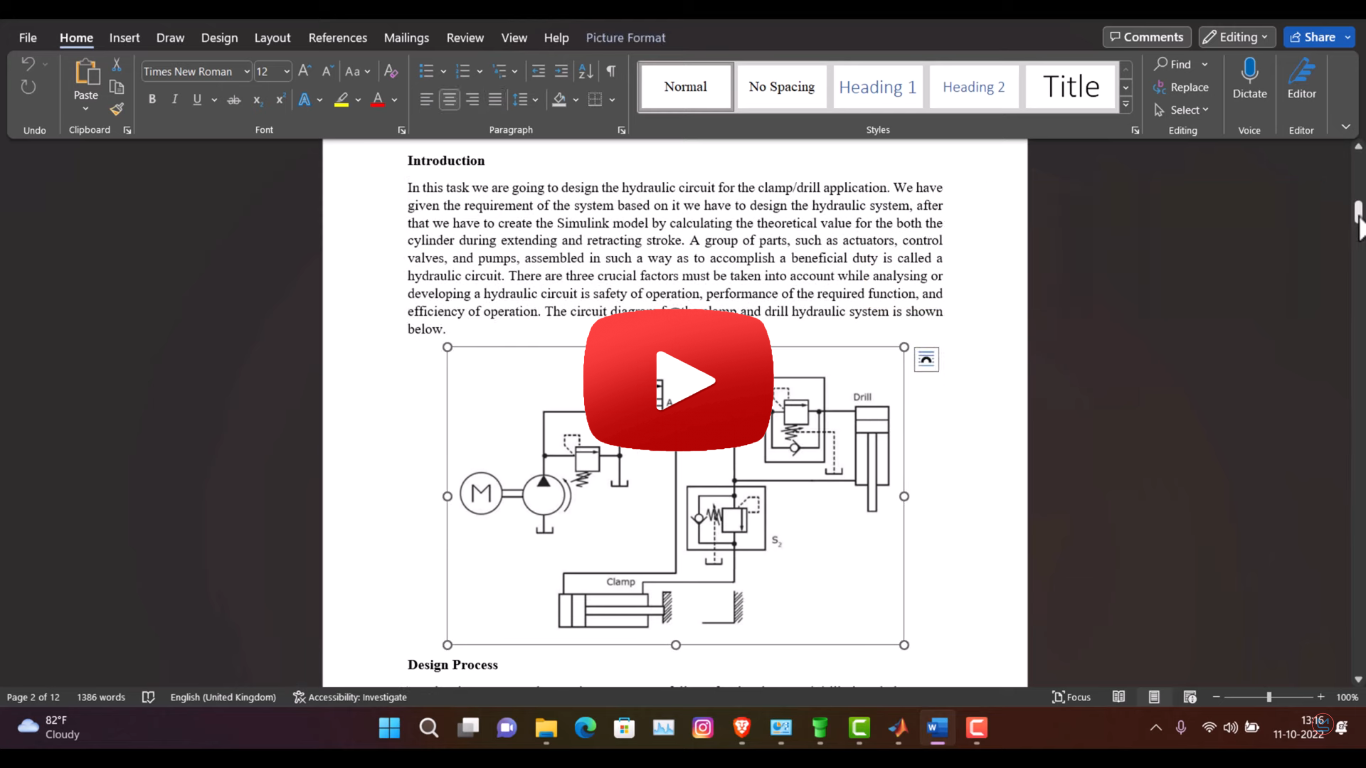Open Windows Start menu
Viewport: 1366px width, 768px height.
[x=390, y=728]
